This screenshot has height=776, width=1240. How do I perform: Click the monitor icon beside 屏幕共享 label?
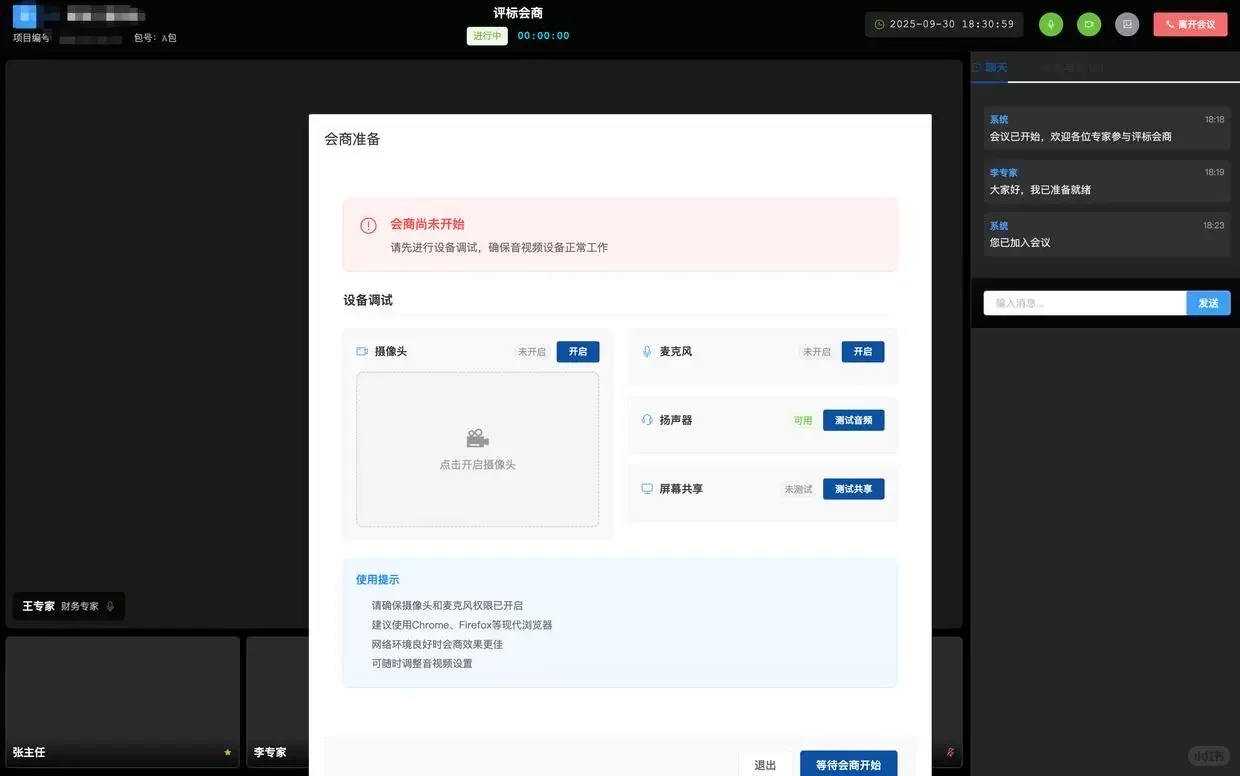(646, 489)
